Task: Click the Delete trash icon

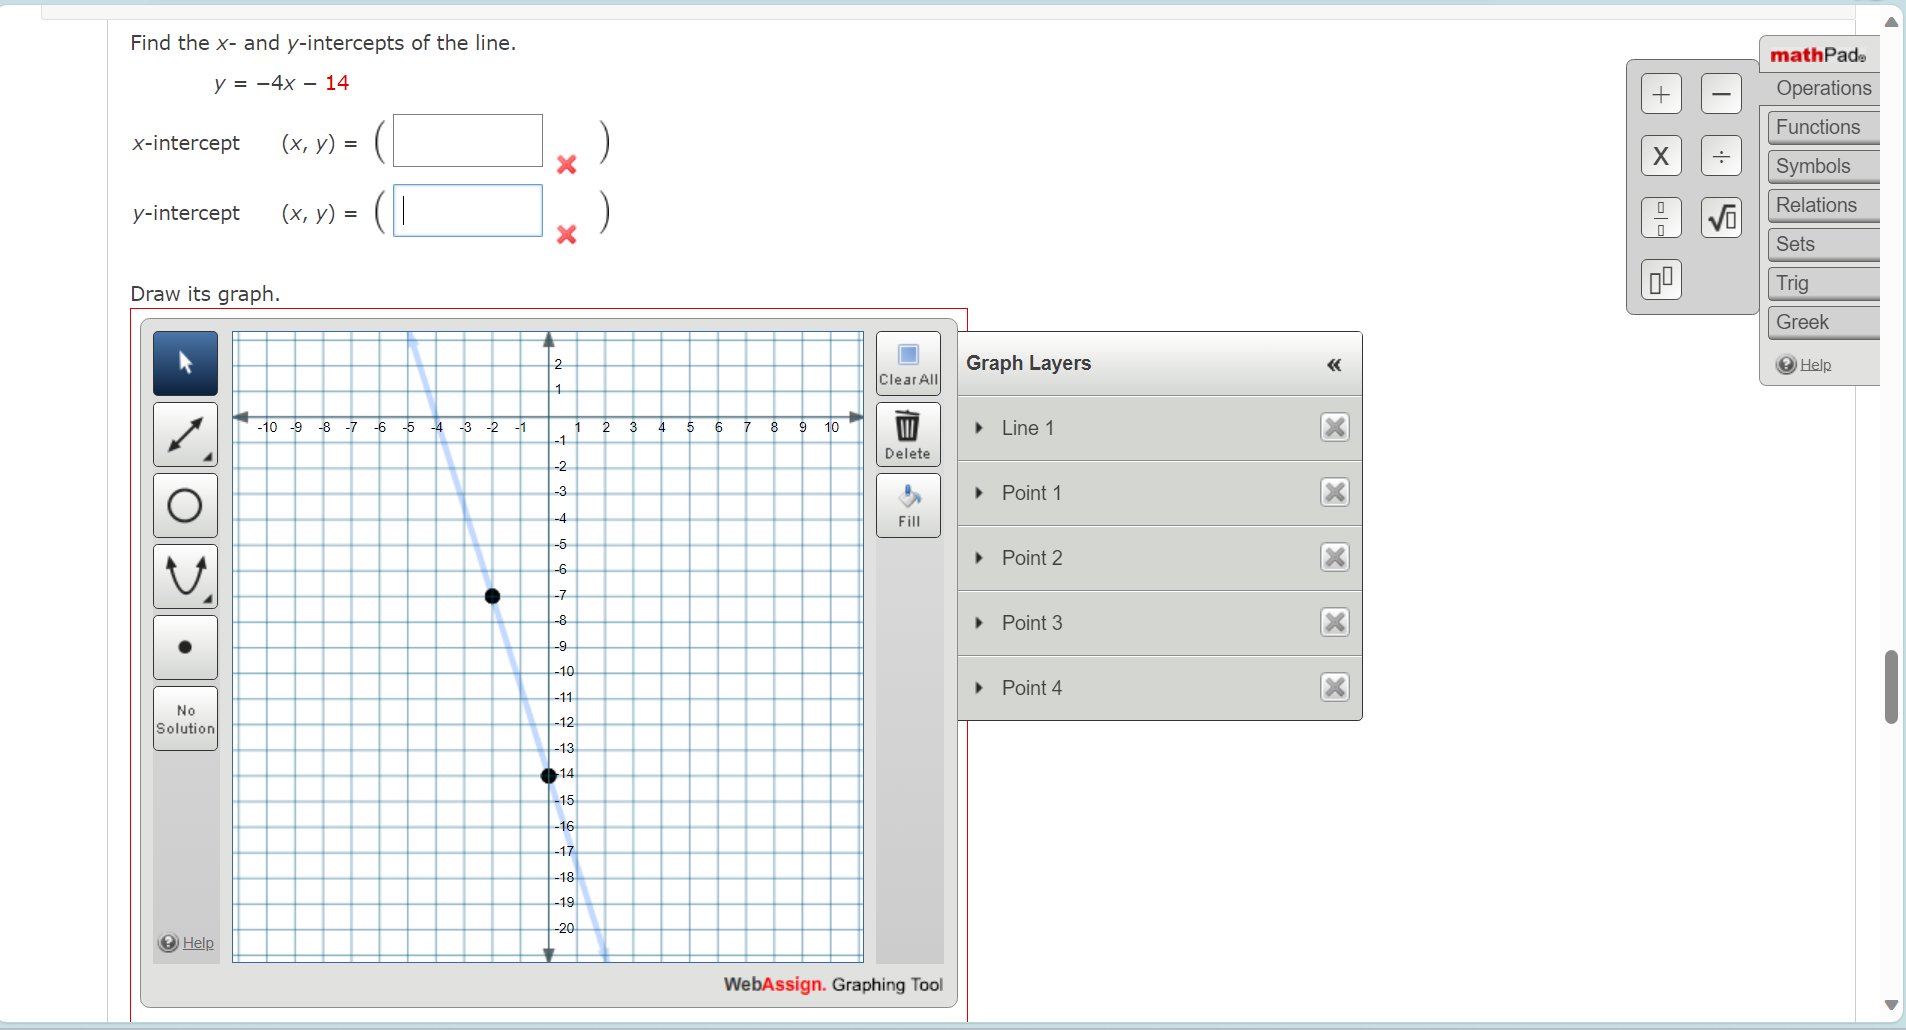Action: point(907,434)
